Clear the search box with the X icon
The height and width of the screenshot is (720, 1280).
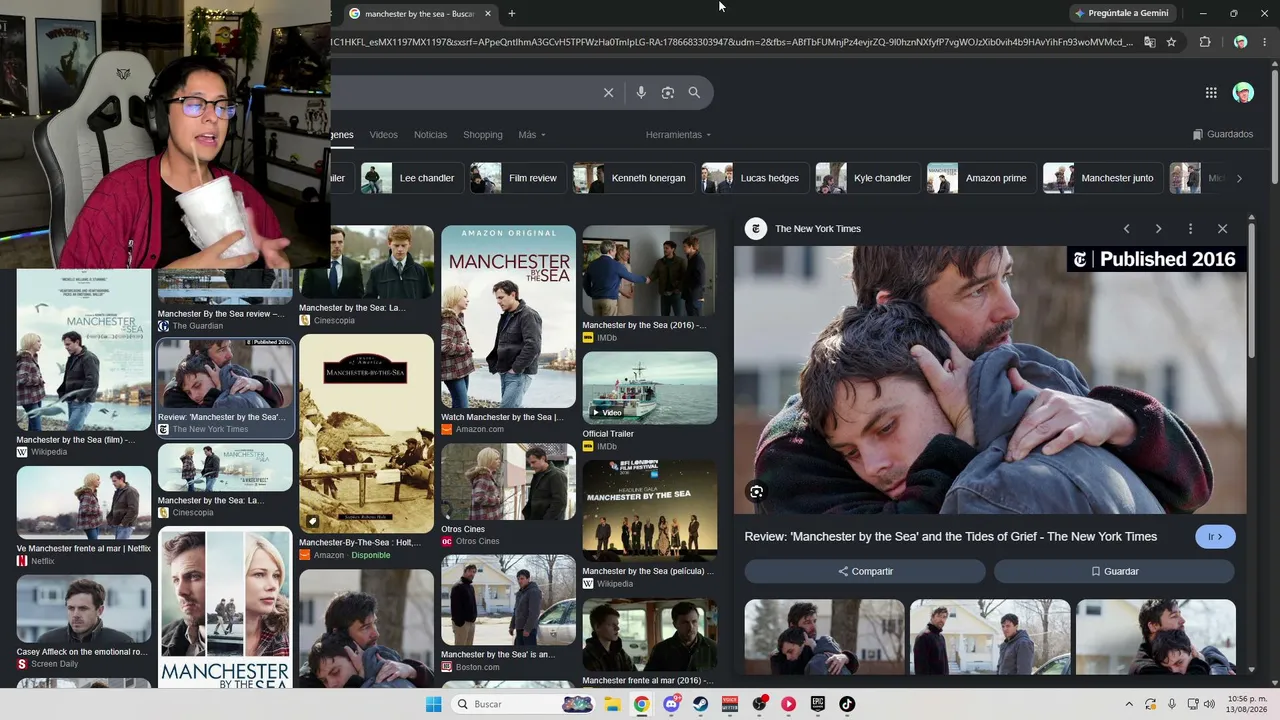(x=608, y=93)
